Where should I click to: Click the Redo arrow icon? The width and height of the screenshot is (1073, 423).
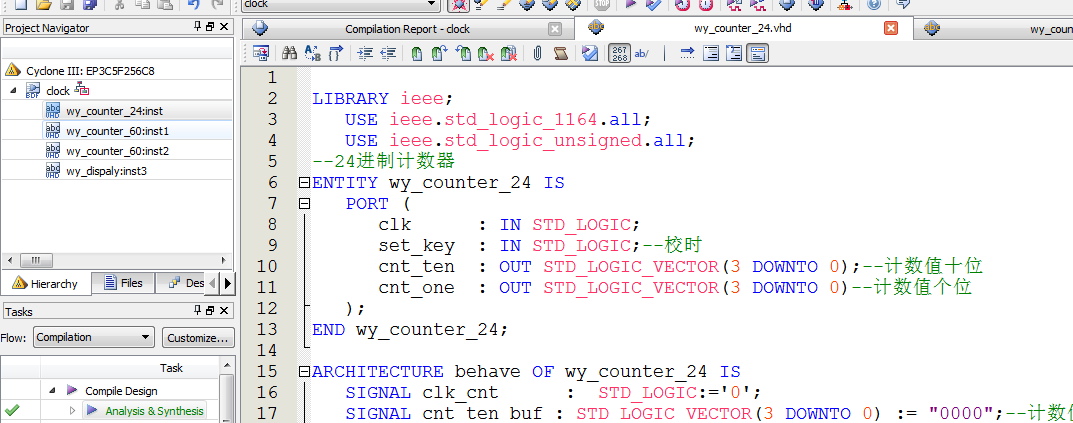click(x=217, y=4)
